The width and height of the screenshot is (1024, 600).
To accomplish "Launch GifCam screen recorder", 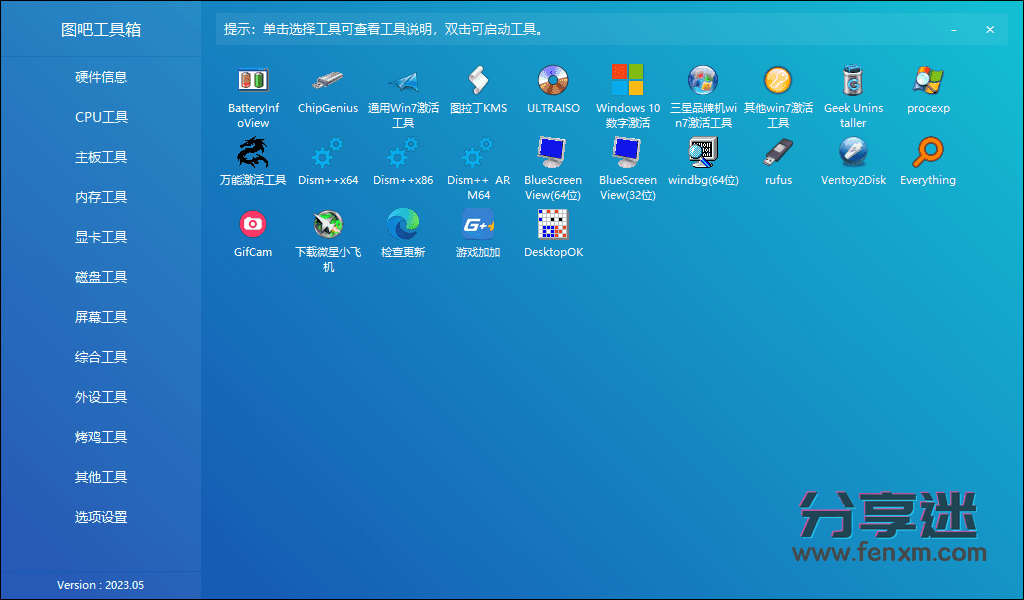I will point(252,232).
